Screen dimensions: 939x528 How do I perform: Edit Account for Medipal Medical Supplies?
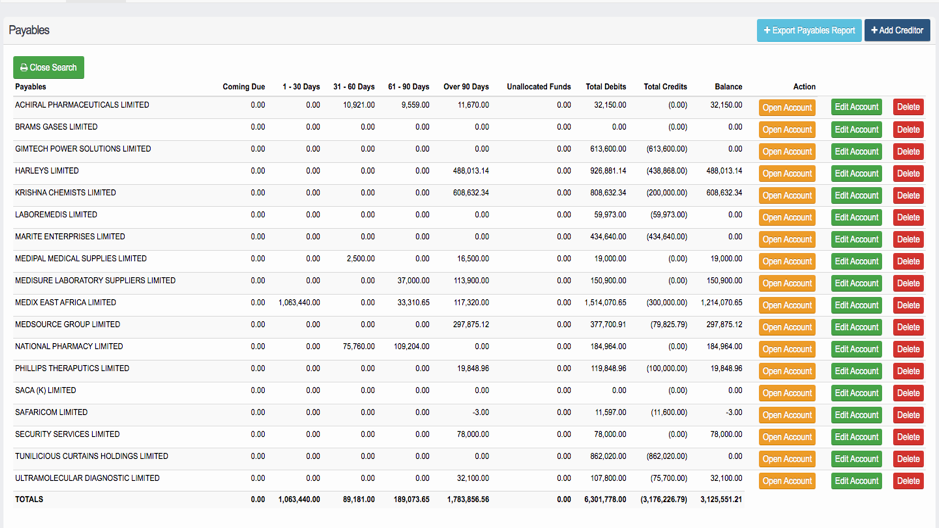856,261
